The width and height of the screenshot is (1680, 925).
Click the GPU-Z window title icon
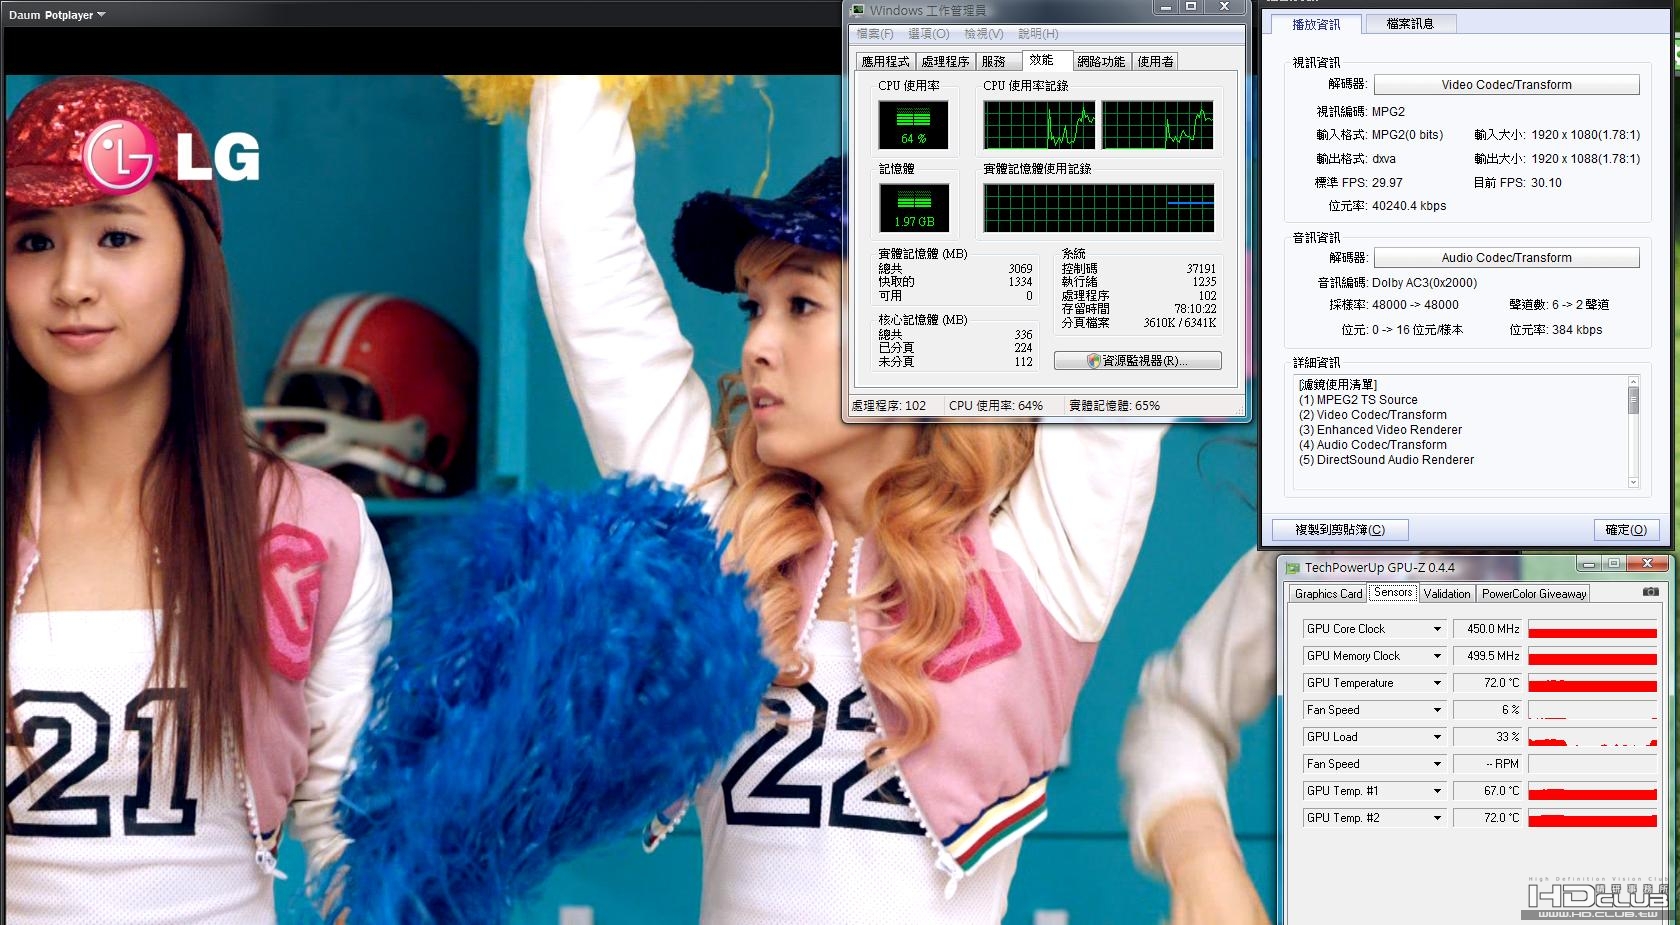(1293, 567)
